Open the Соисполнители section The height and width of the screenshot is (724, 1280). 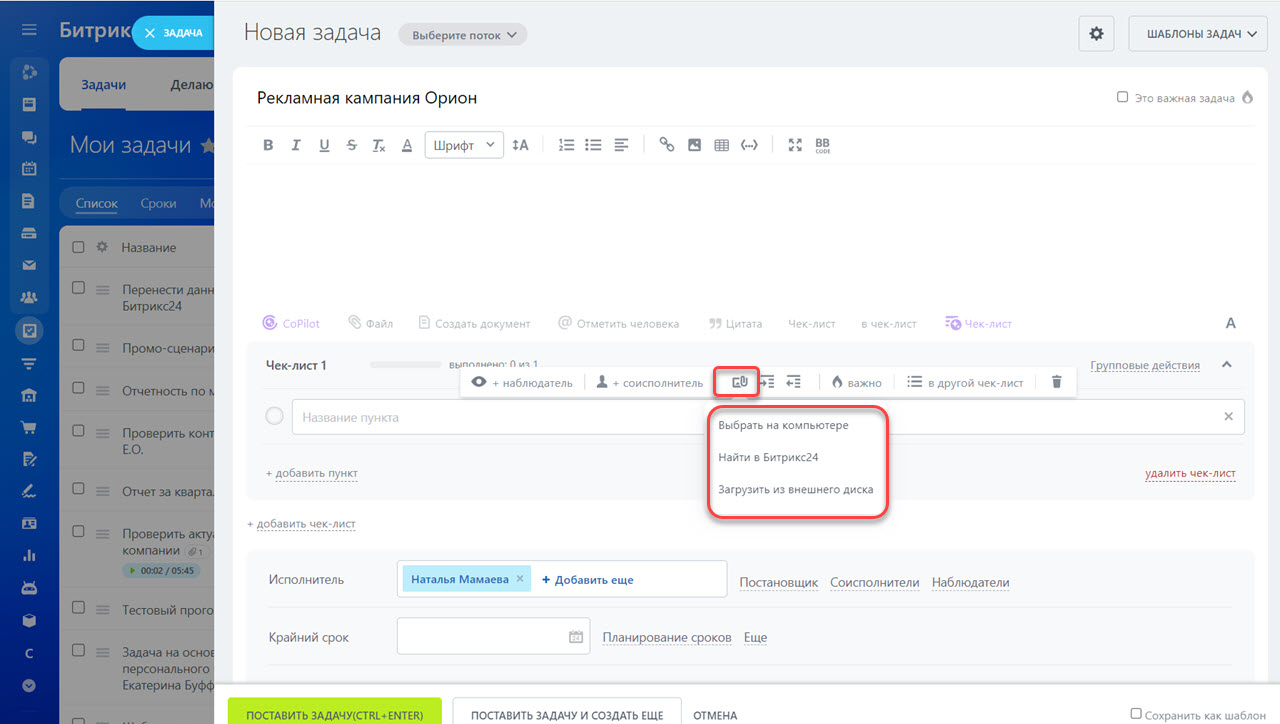coord(874,582)
